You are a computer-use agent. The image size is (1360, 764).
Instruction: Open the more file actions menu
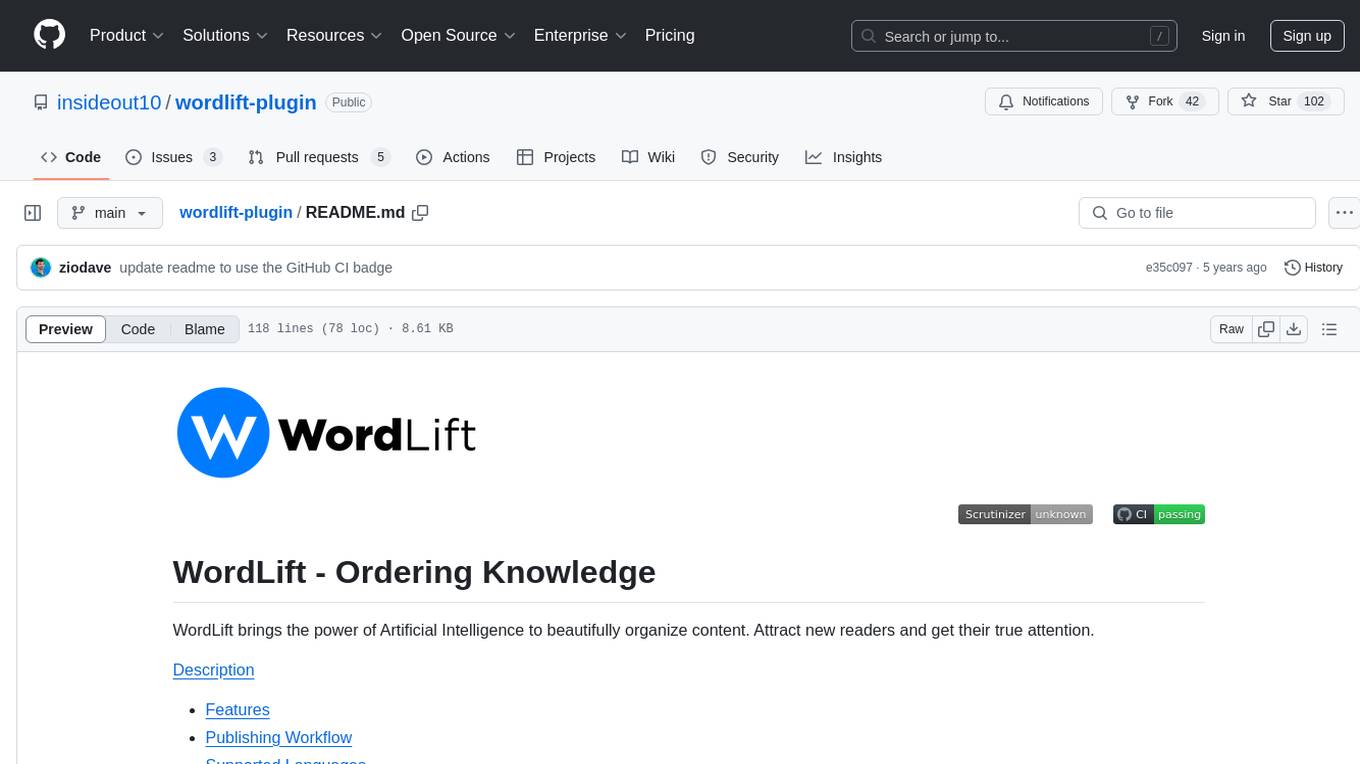[1344, 213]
